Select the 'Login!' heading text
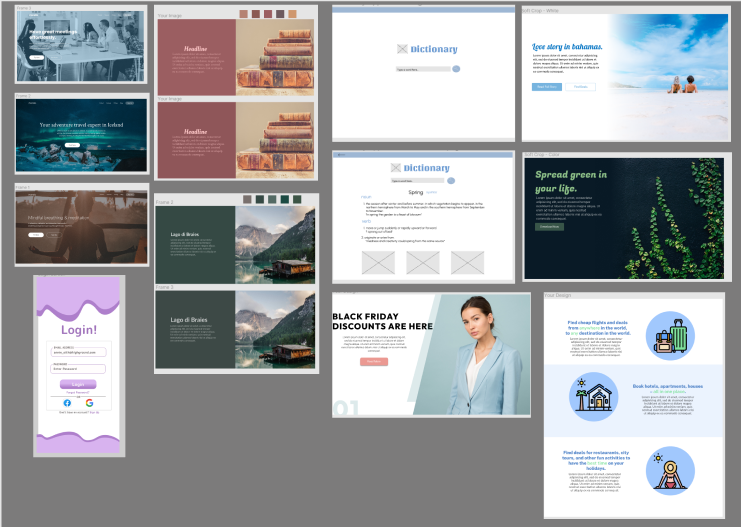Screen dimensions: 741x527 point(79,329)
